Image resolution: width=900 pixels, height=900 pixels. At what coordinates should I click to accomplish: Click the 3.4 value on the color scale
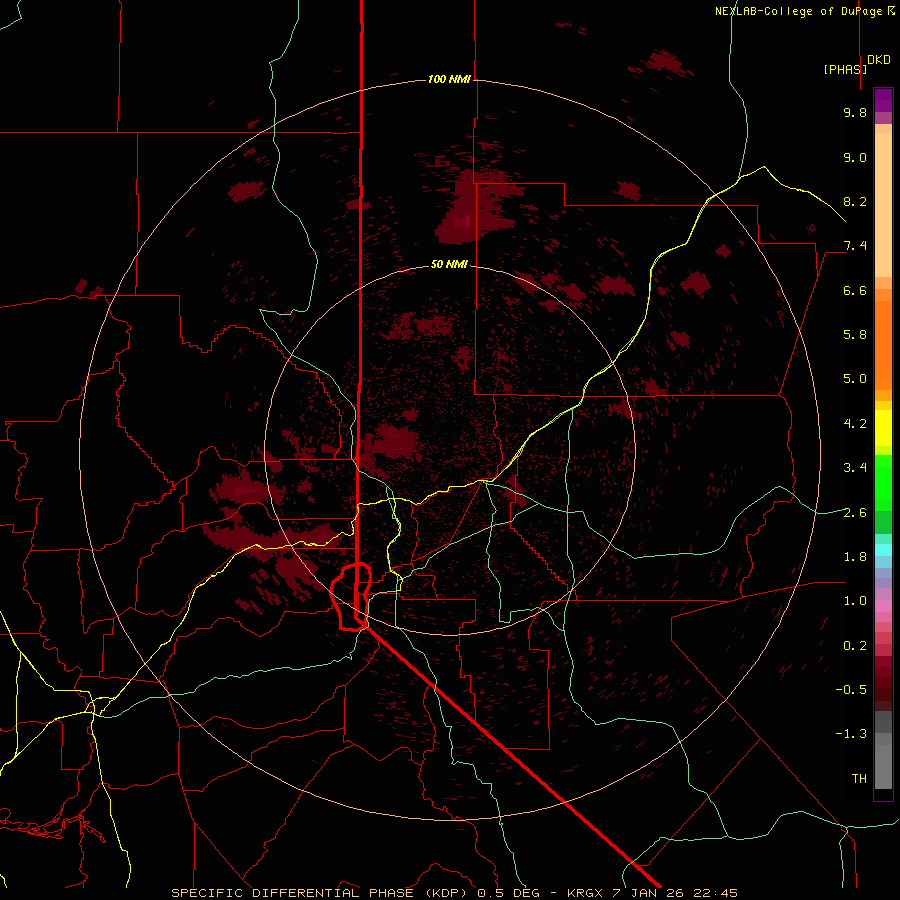click(x=855, y=468)
